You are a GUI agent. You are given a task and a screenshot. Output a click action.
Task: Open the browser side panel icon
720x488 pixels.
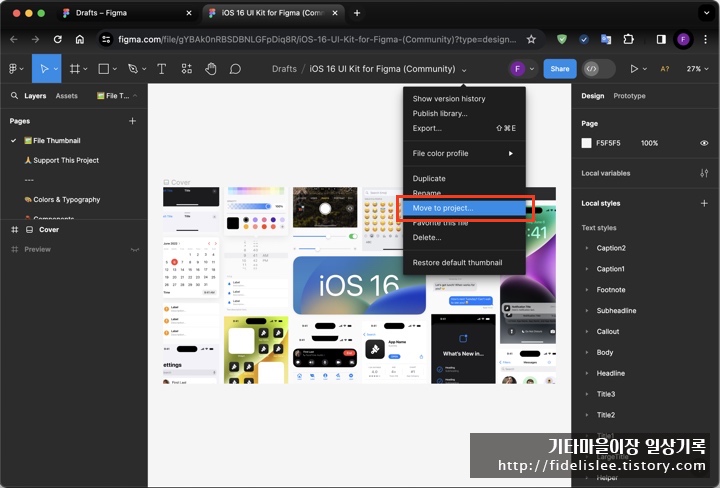click(661, 39)
